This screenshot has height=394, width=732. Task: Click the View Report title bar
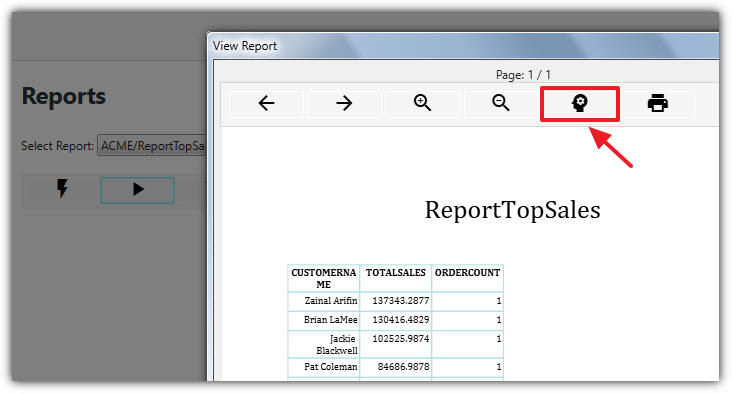point(462,46)
